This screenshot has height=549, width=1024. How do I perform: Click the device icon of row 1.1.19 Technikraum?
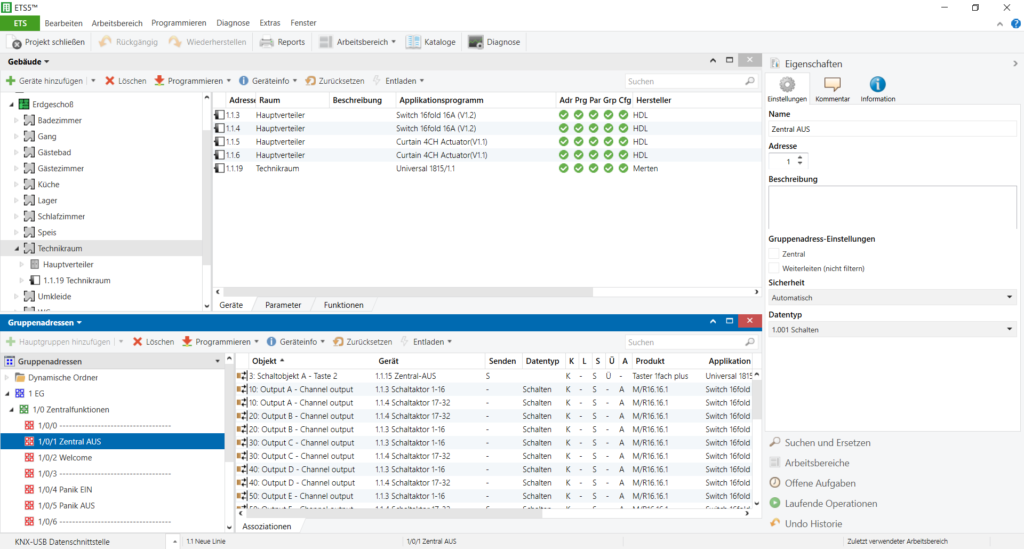click(219, 168)
